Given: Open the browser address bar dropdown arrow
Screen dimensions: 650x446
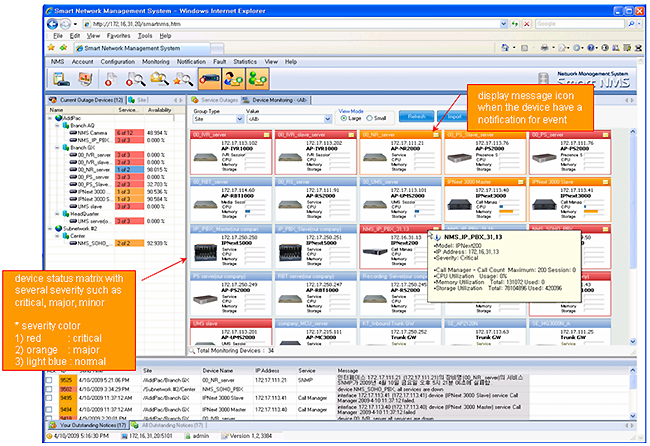Looking at the screenshot, I should [x=503, y=24].
